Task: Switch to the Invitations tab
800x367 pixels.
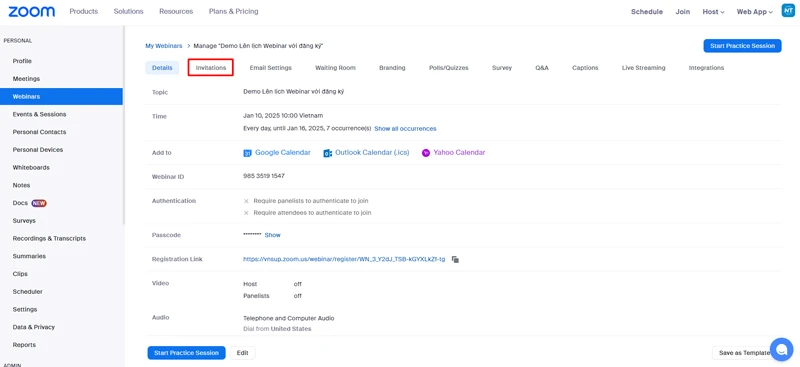Action: tap(211, 68)
